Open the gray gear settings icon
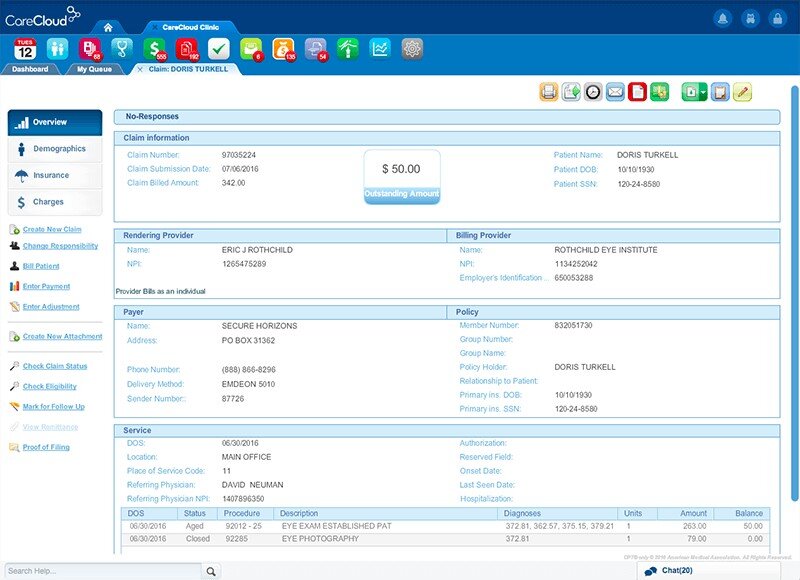Screen dimensions: 800x580 (x=412, y=48)
